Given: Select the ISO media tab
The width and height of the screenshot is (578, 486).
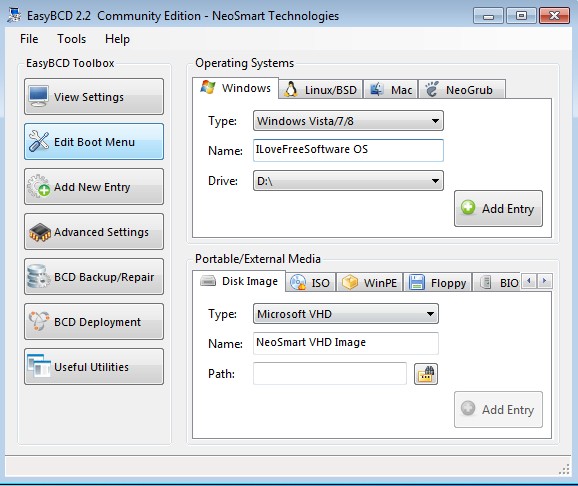Looking at the screenshot, I should click(x=311, y=283).
